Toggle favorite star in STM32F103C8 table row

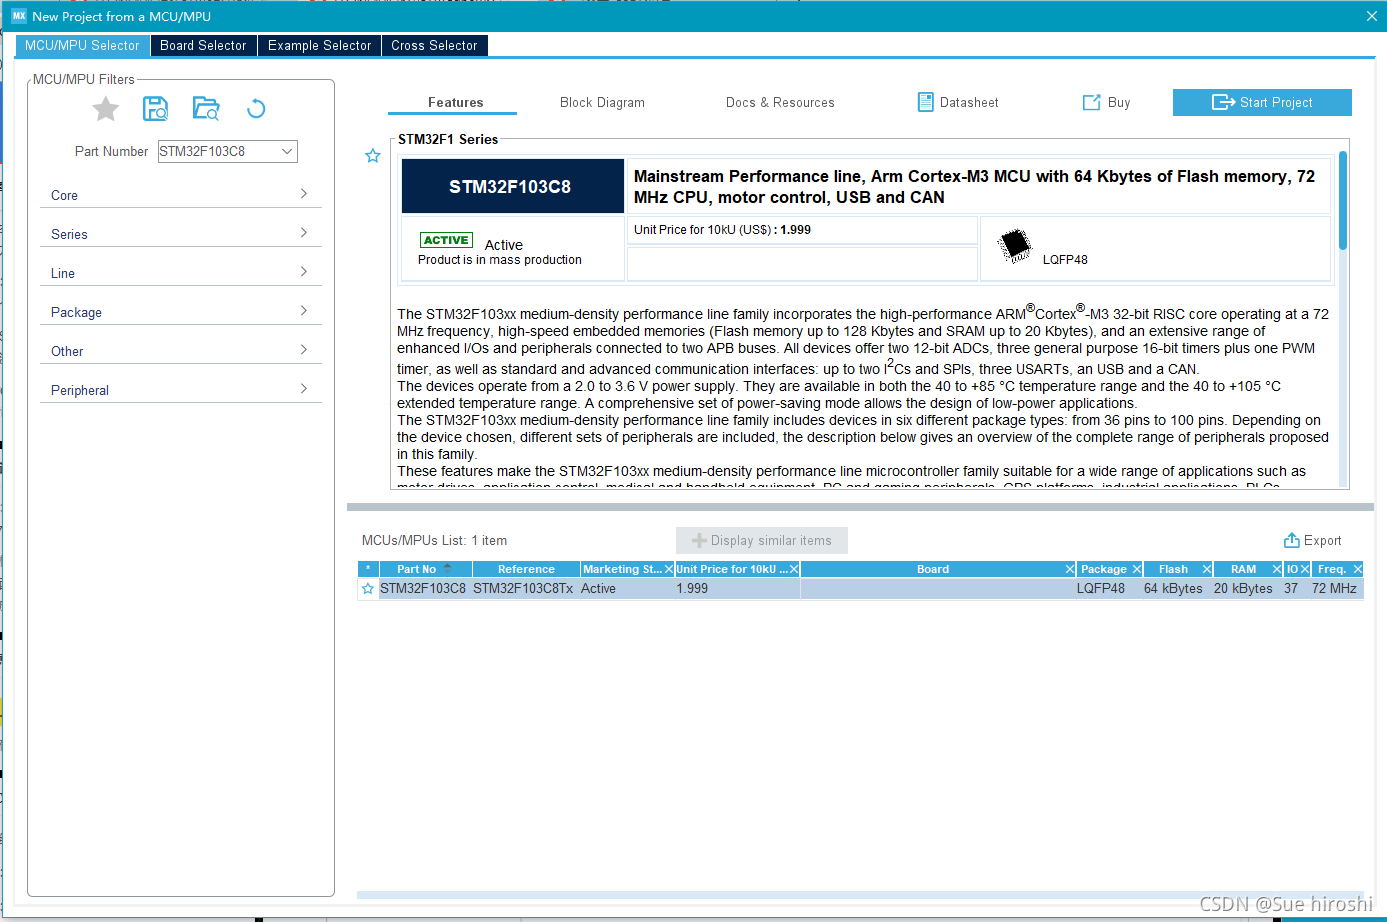368,589
